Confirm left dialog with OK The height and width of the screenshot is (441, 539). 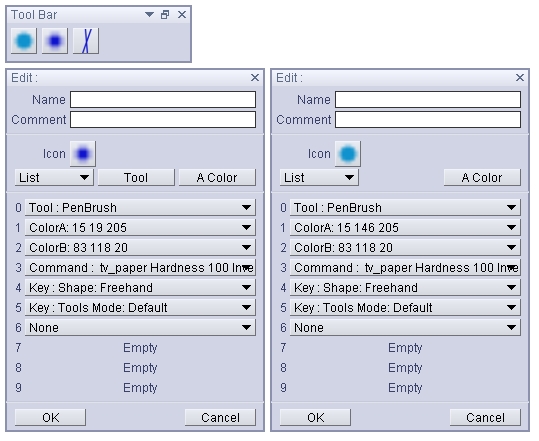point(50,417)
